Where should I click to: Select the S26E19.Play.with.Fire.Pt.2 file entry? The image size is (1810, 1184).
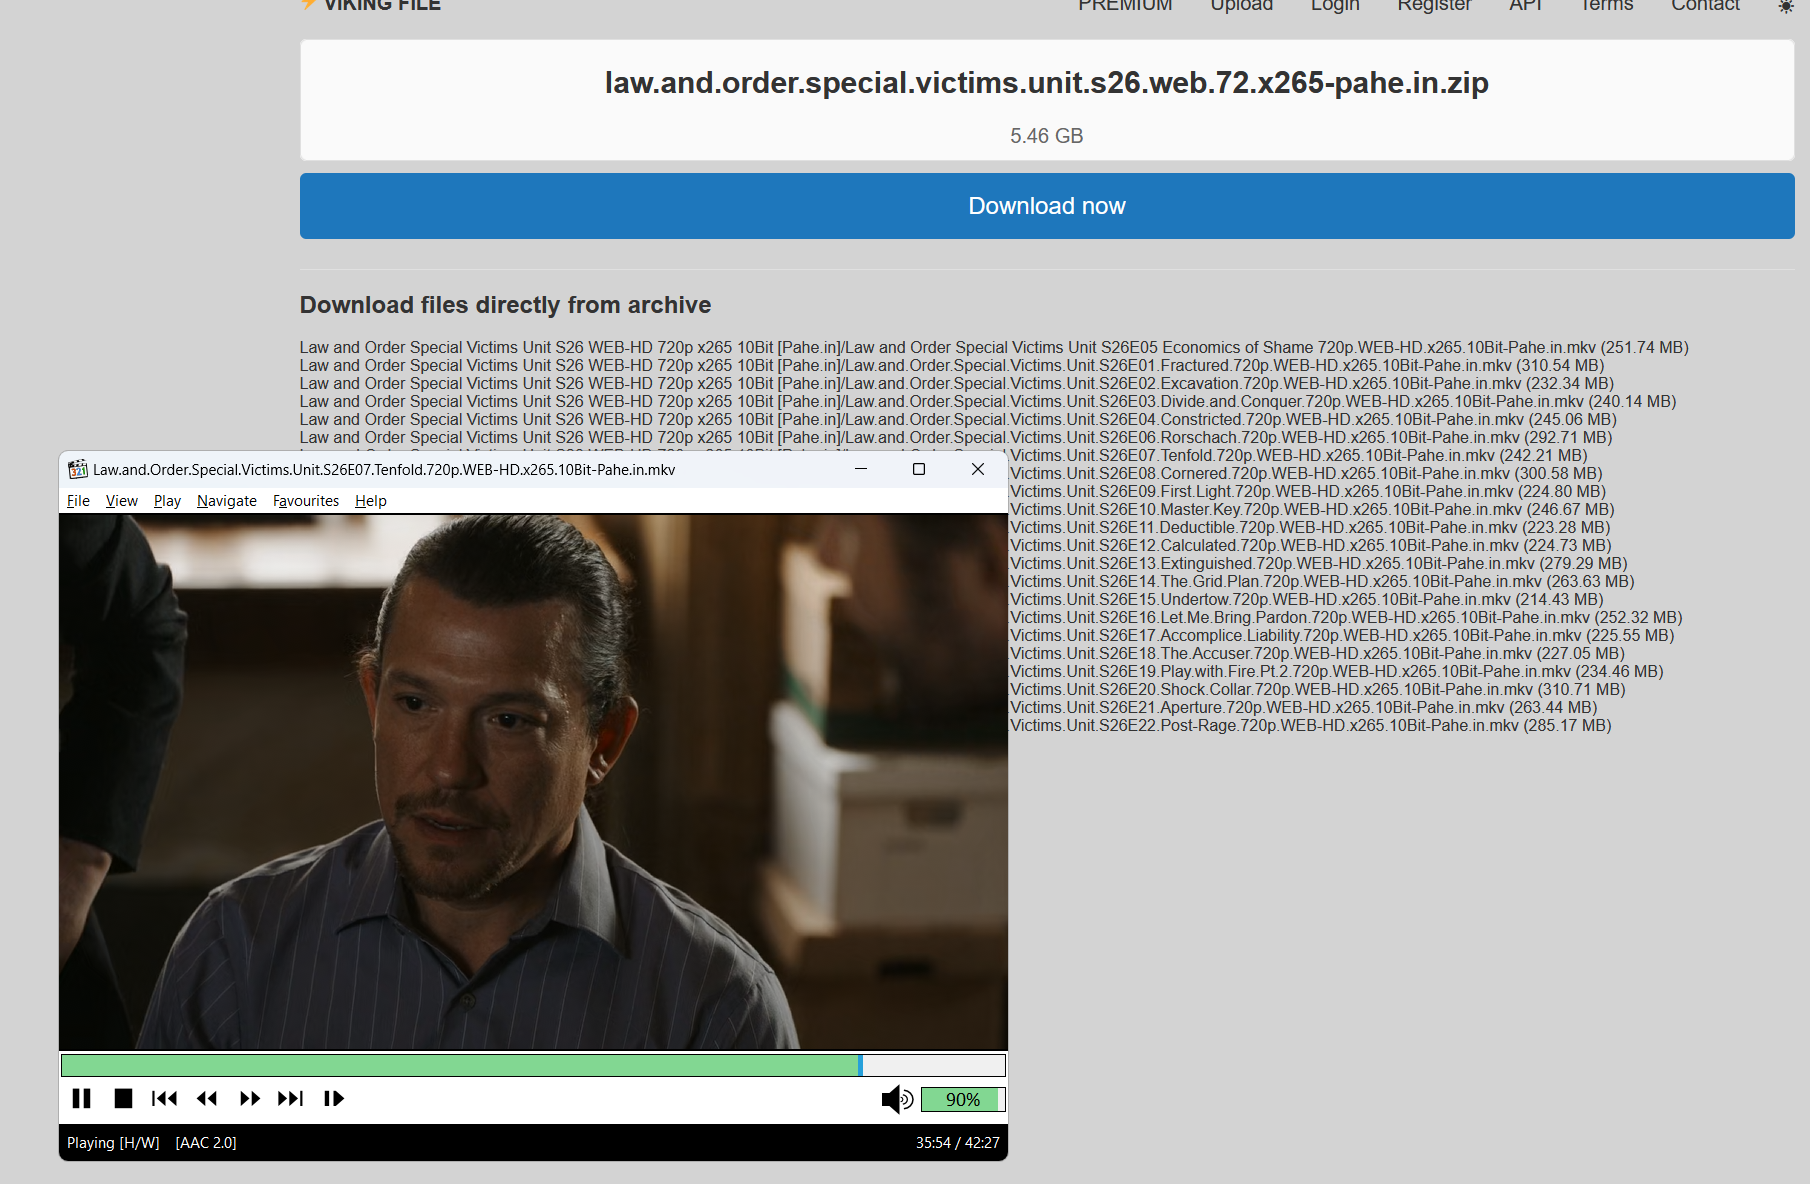(x=1337, y=672)
